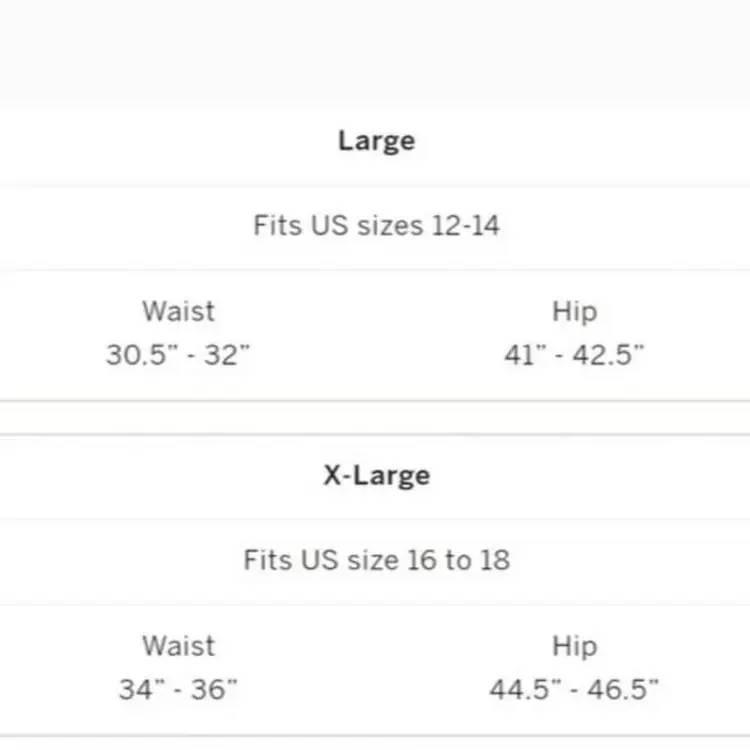Click the '12-14' size range numbers

pos(465,226)
